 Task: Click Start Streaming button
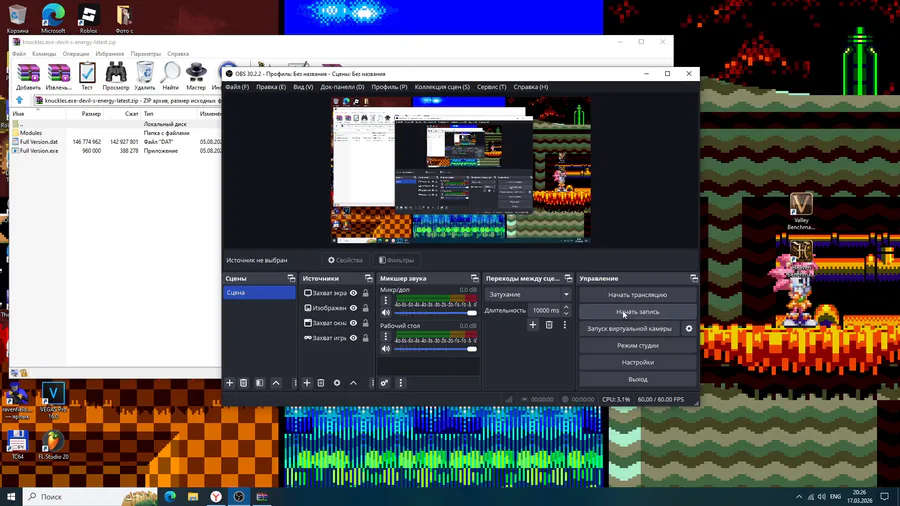pos(638,295)
